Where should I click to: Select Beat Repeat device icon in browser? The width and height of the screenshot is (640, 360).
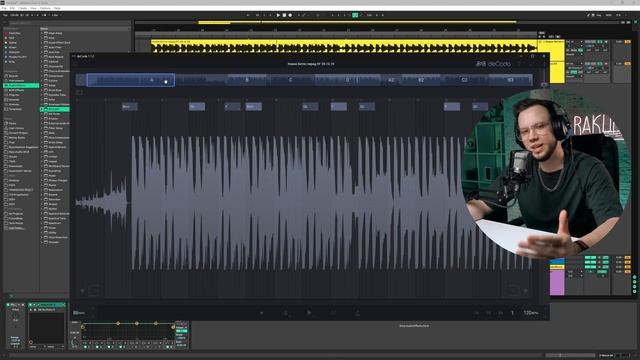tap(46, 57)
